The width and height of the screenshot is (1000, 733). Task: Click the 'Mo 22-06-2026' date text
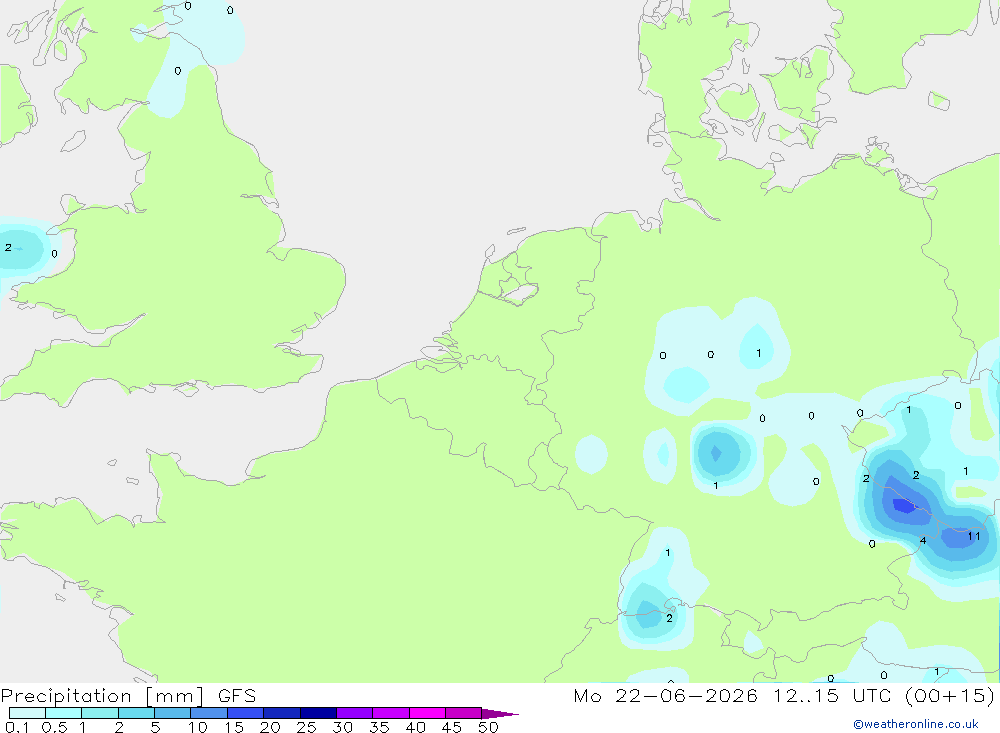pos(665,696)
